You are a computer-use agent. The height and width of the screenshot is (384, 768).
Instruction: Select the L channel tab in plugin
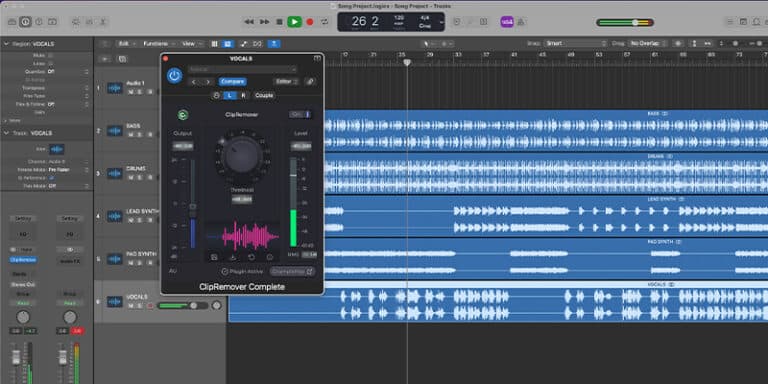click(x=230, y=96)
